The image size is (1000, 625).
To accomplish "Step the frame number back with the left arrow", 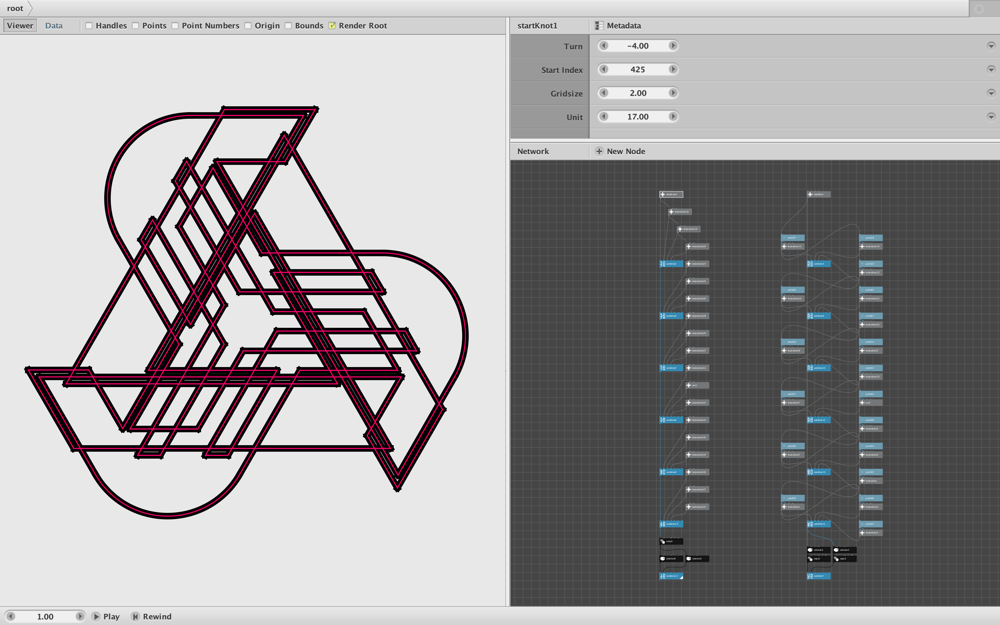I will [10, 616].
